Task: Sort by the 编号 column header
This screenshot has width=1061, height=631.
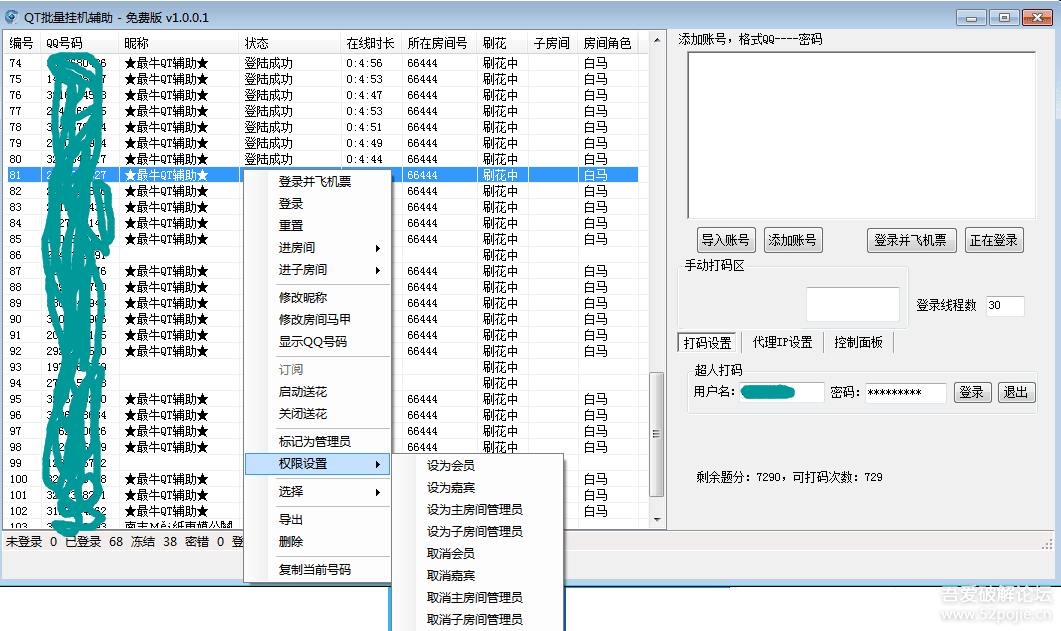Action: (22, 43)
